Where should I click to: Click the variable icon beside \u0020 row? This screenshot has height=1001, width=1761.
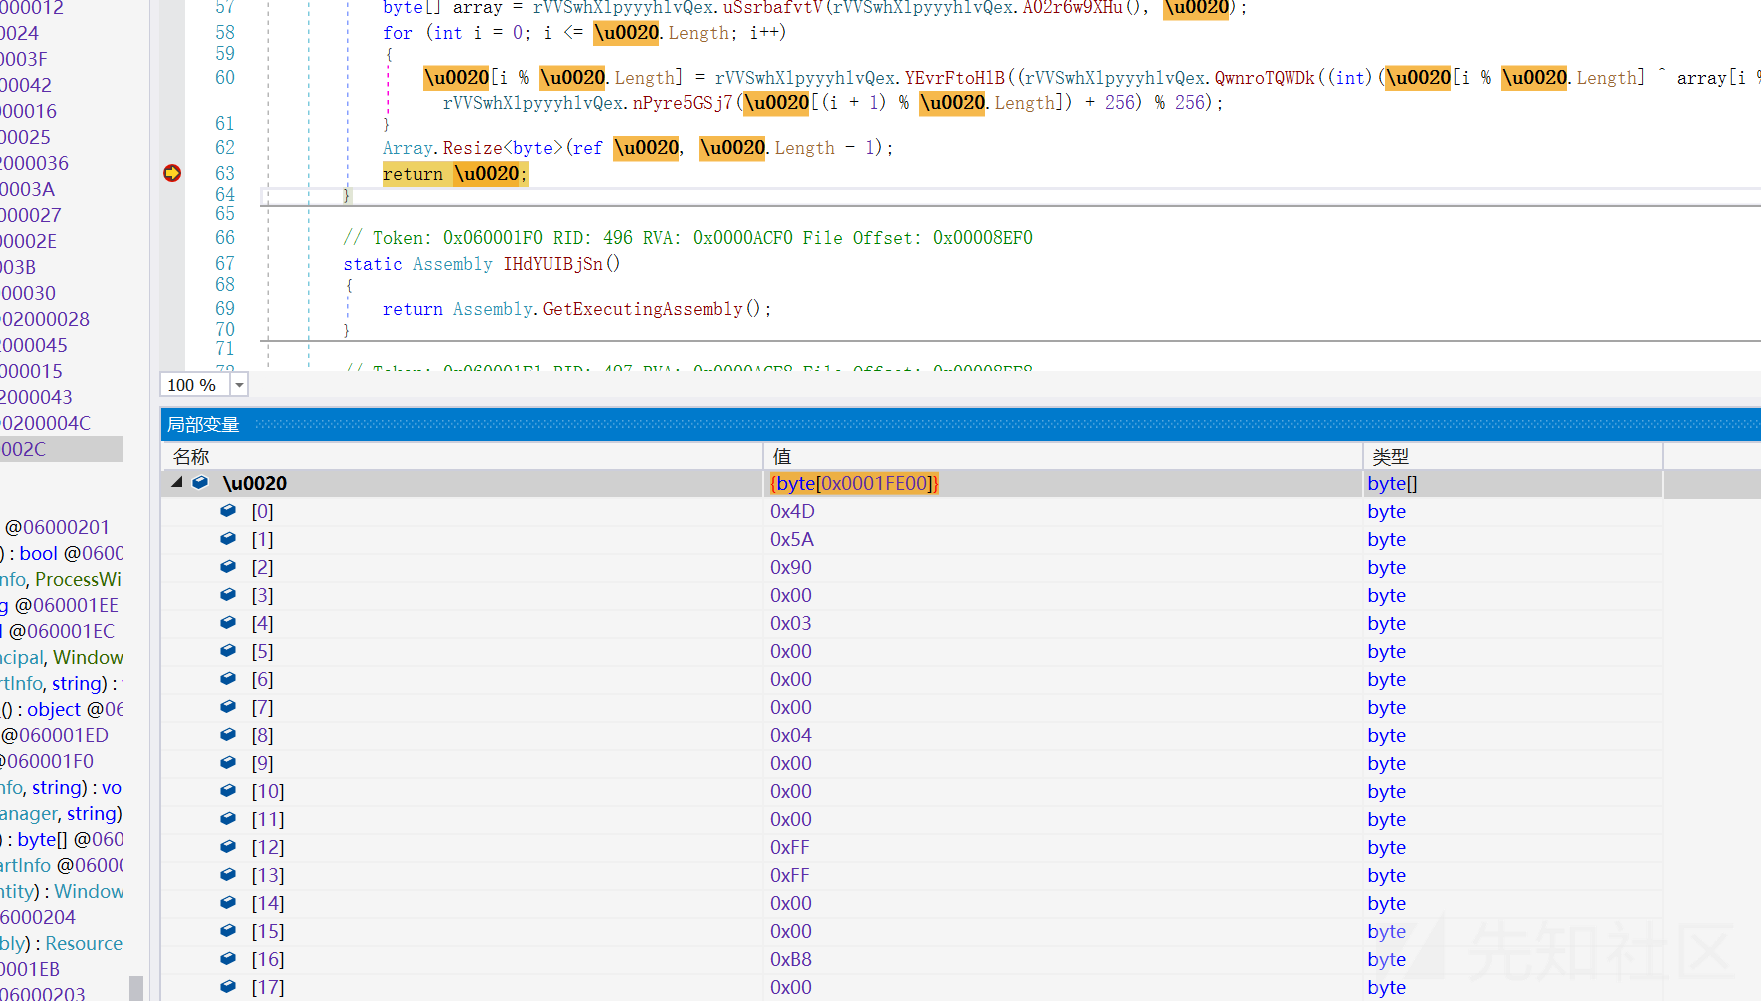pos(200,482)
